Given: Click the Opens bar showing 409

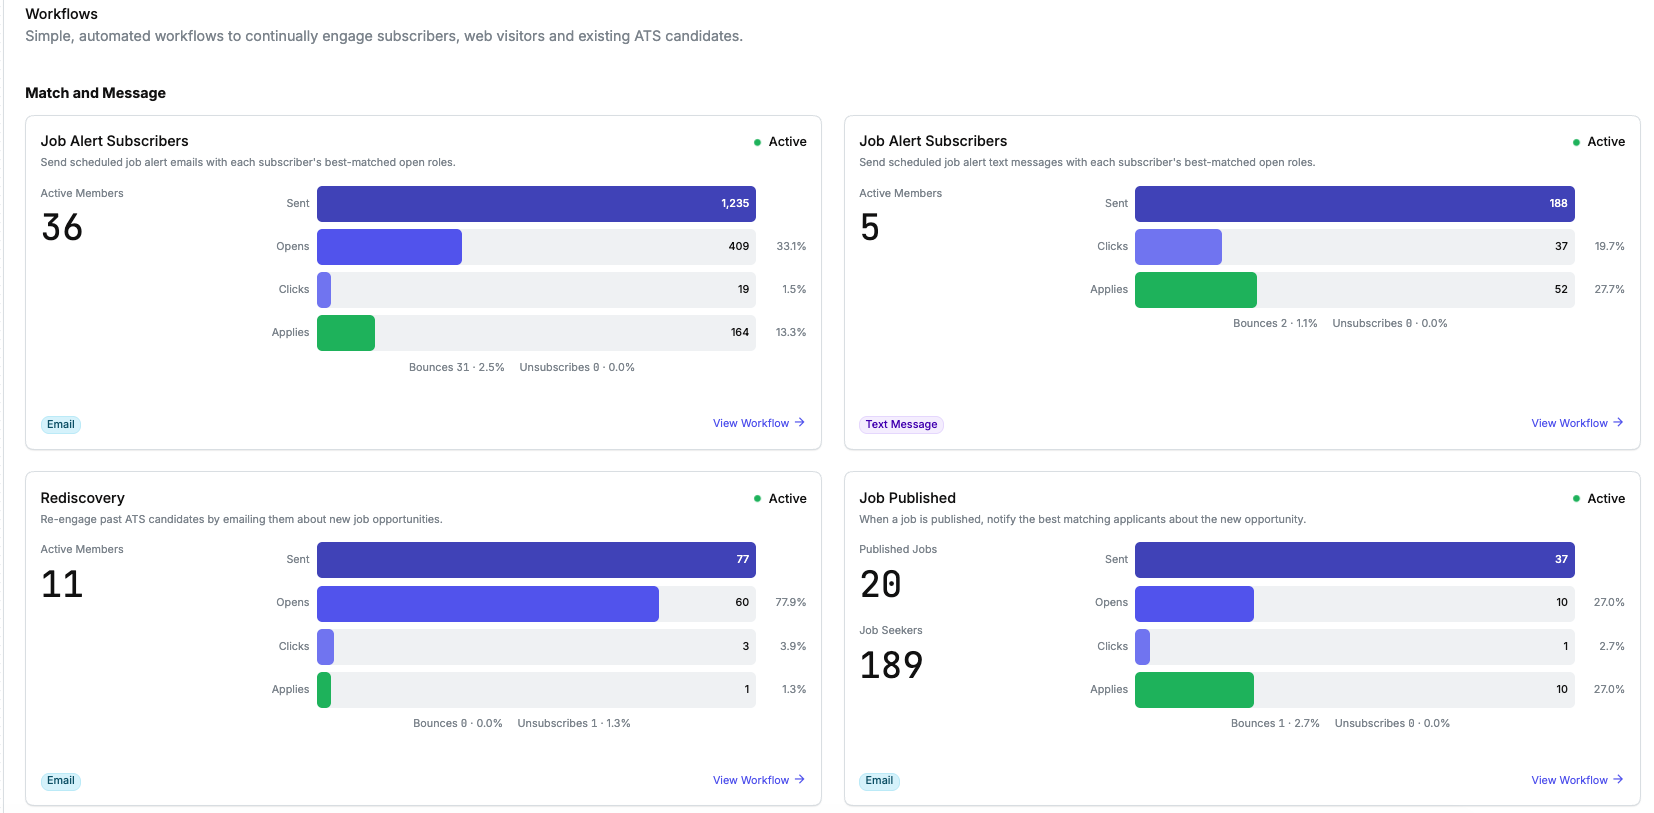Looking at the screenshot, I should tap(536, 246).
